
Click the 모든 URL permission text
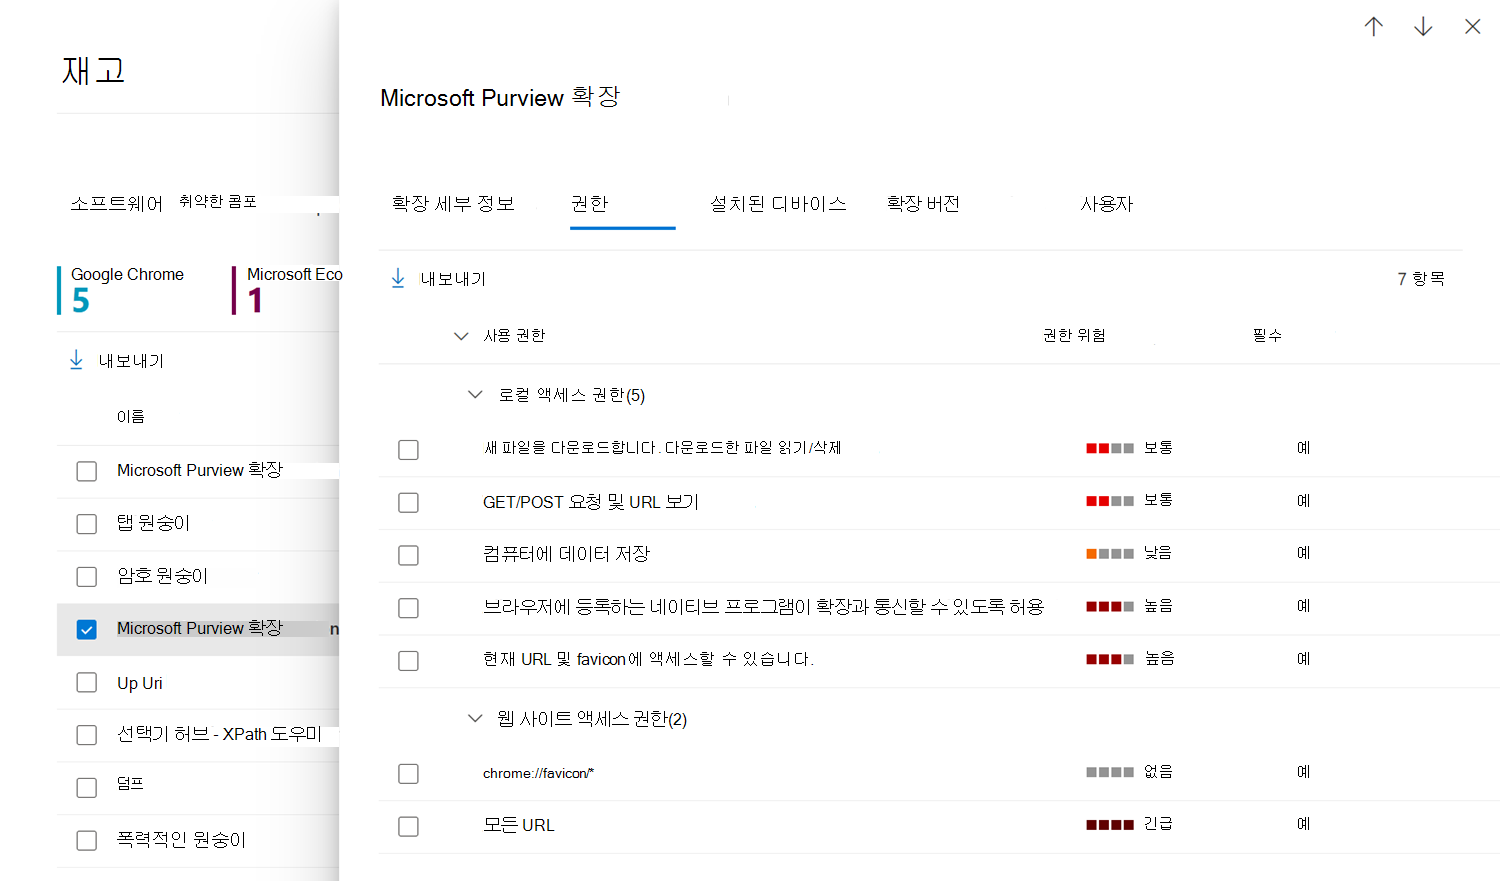518,825
